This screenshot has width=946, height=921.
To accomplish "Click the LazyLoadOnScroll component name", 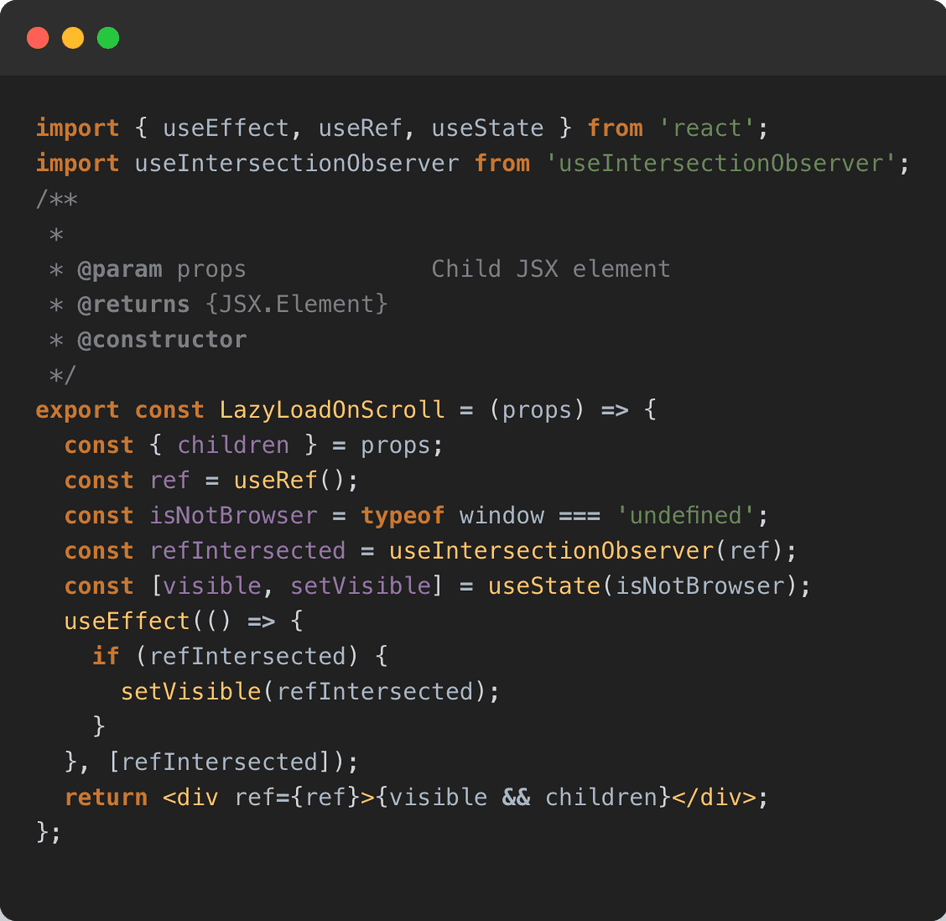I will tap(331, 410).
